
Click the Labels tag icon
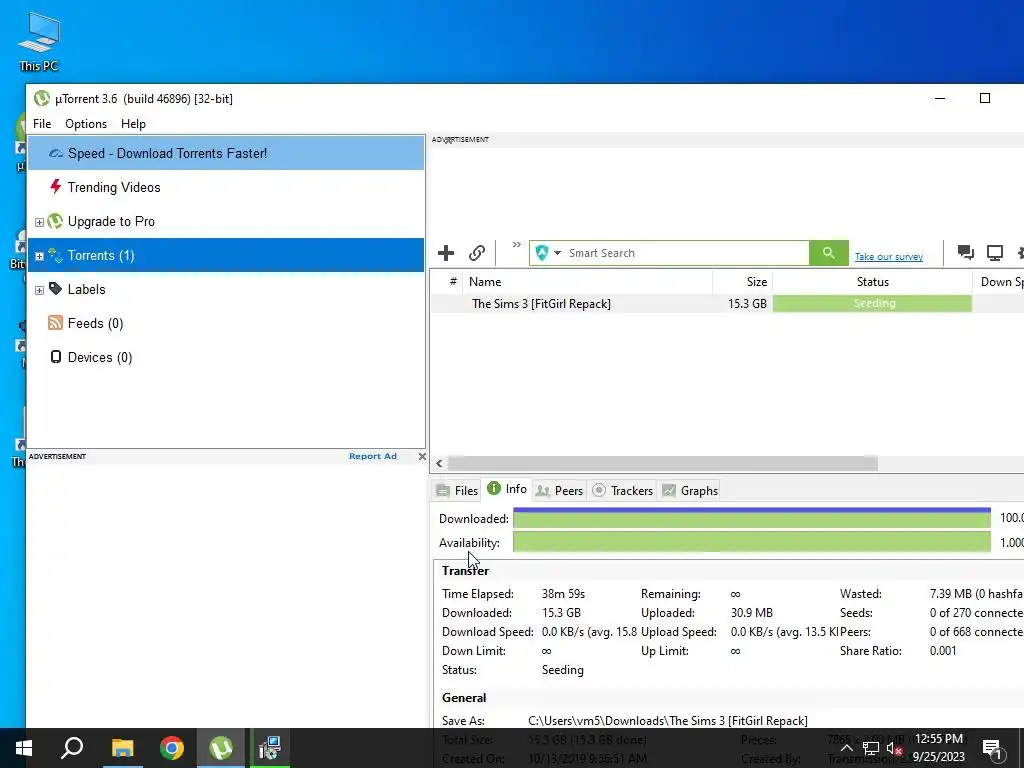(x=56, y=289)
